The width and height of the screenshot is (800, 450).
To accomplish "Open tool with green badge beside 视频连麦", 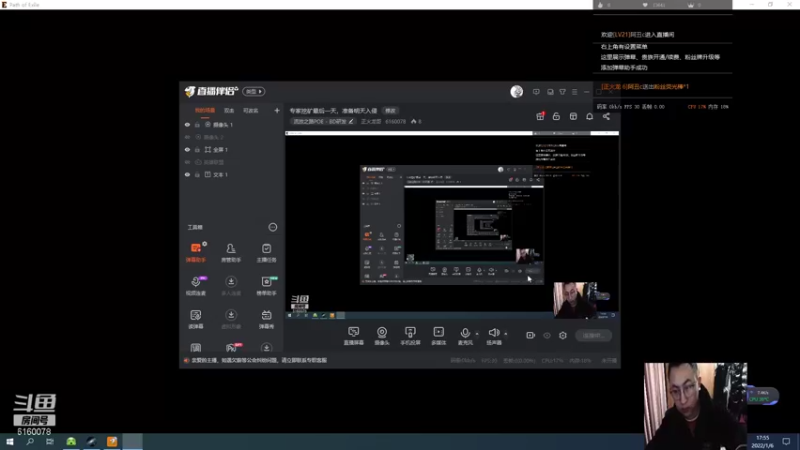I will pyautogui.click(x=266, y=286).
